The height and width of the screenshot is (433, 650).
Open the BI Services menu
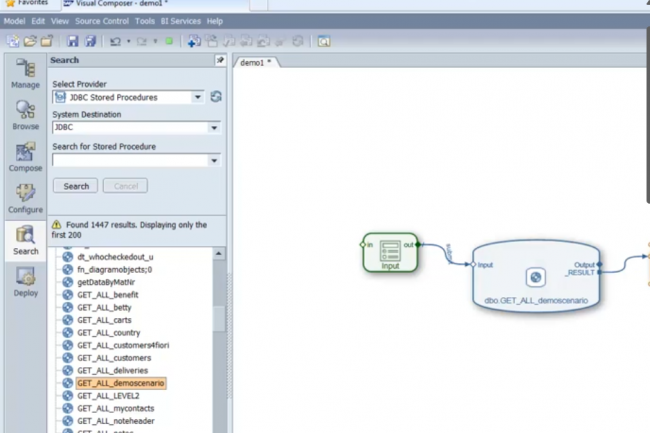coord(182,21)
